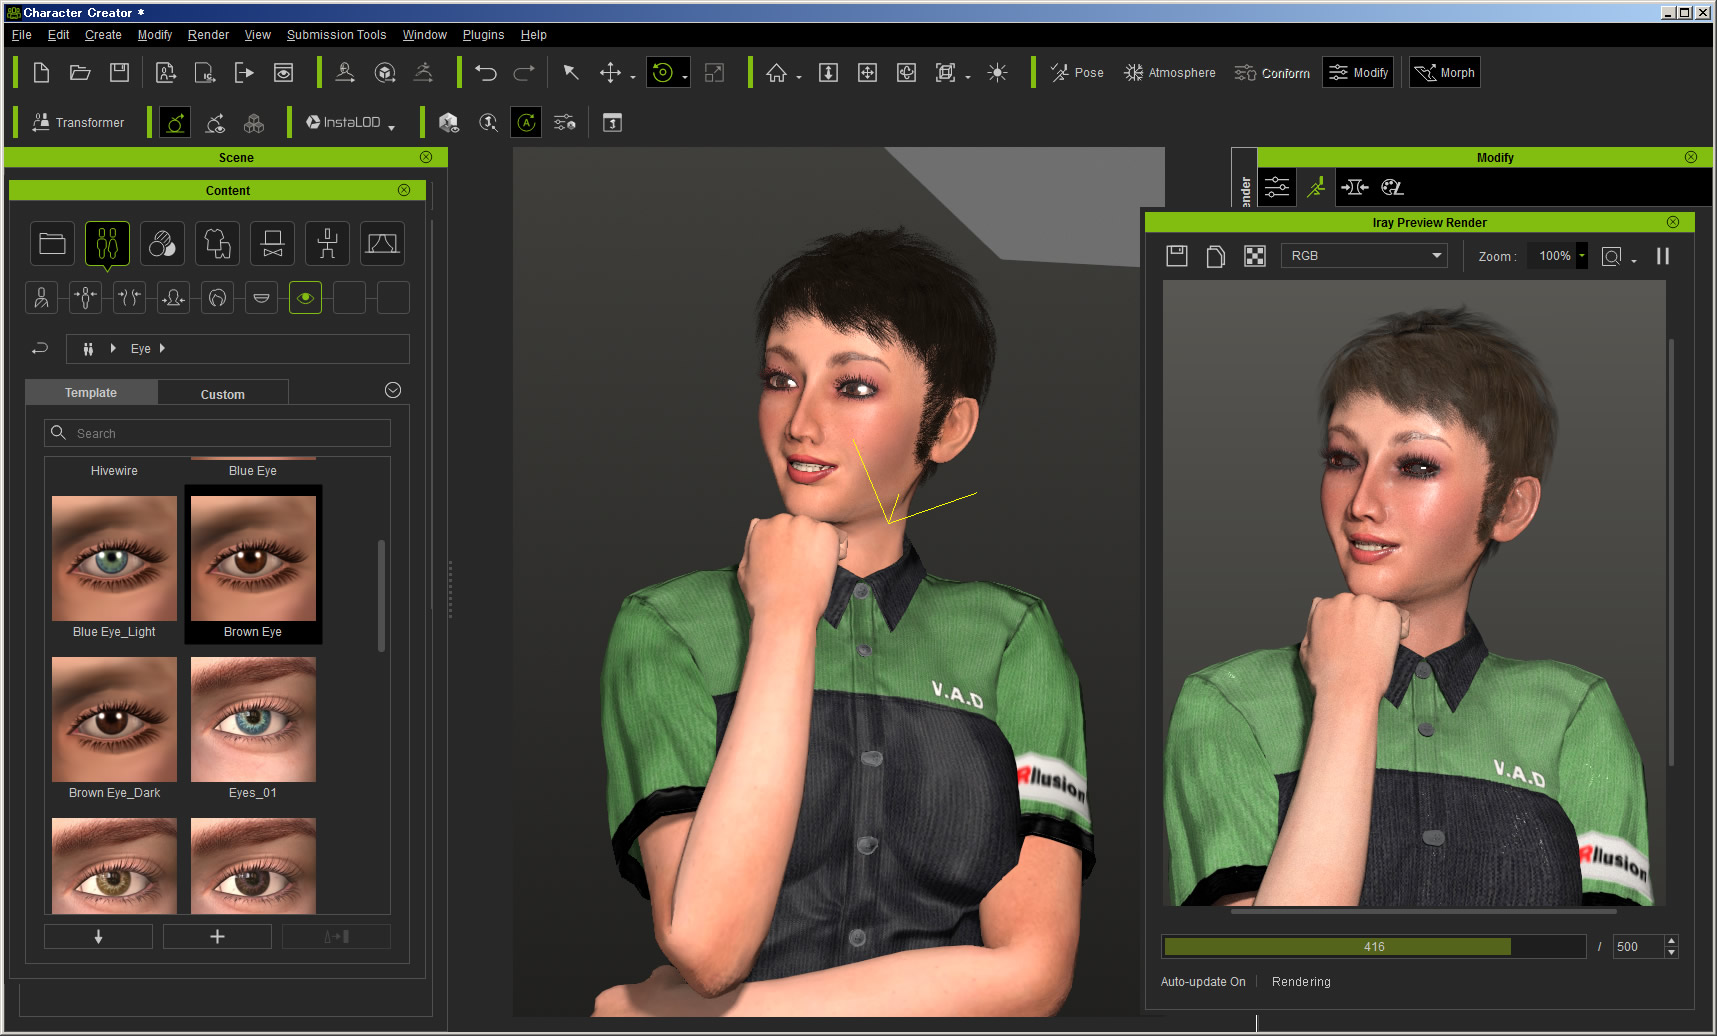Toggle the Rotate tool in toolbar
This screenshot has width=1717, height=1036.
tap(662, 73)
